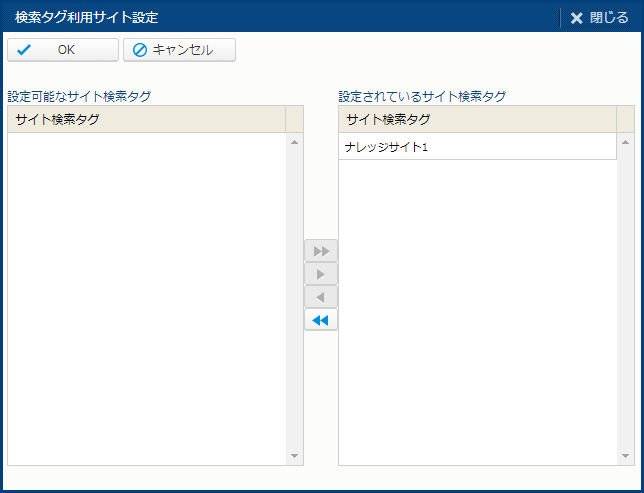
Task: Close the dialog using 閉じる
Action: pos(600,17)
